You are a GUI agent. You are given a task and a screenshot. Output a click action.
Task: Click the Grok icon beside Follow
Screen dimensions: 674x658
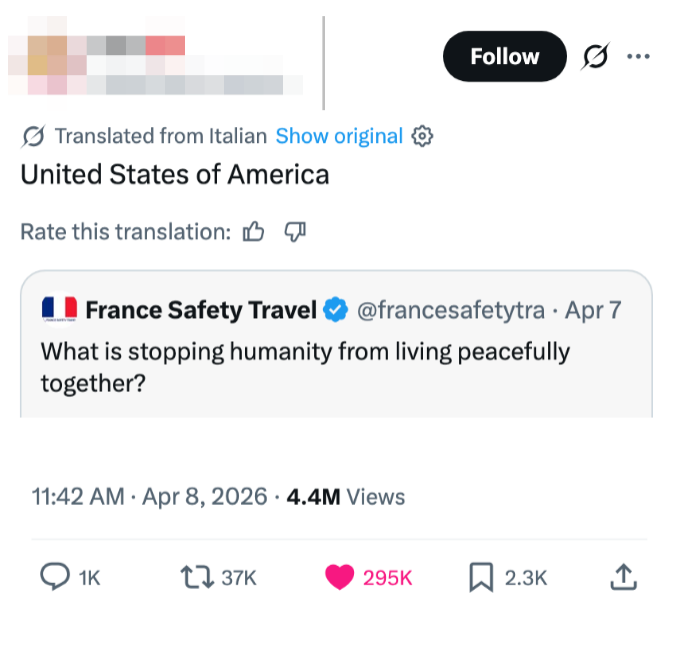click(595, 57)
